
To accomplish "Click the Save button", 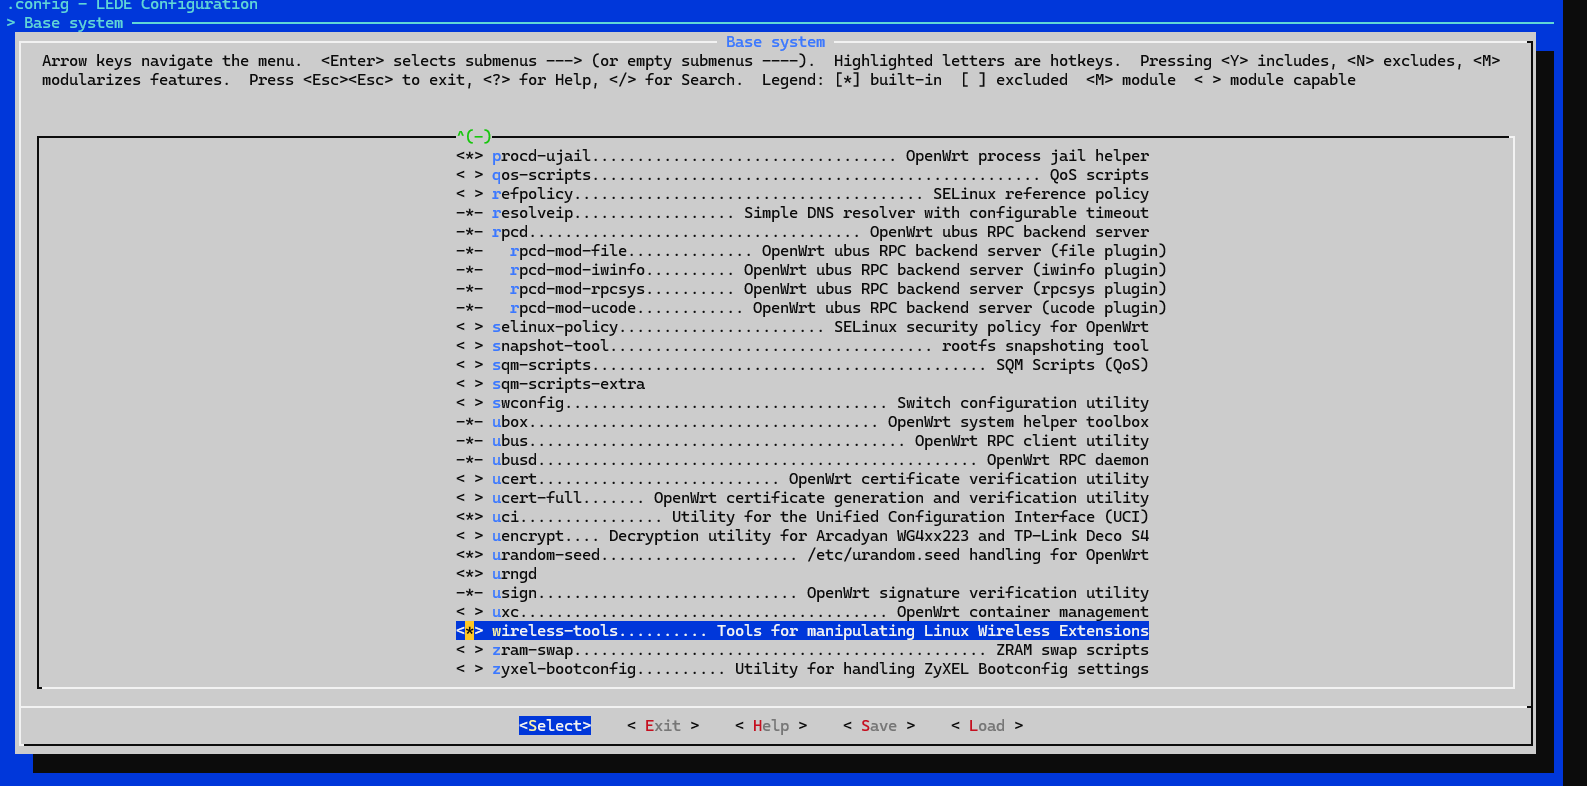I will pyautogui.click(x=879, y=726).
